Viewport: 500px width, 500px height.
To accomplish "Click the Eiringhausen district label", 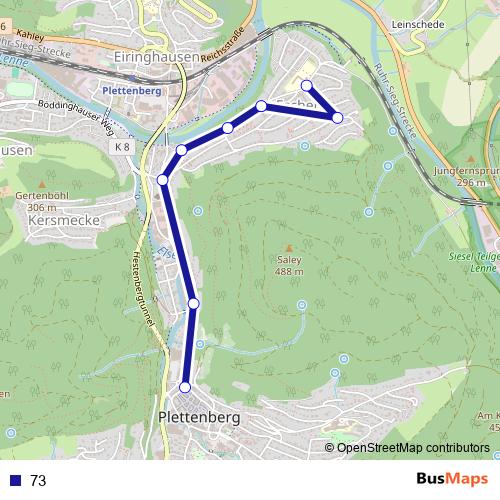I will pyautogui.click(x=157, y=57).
